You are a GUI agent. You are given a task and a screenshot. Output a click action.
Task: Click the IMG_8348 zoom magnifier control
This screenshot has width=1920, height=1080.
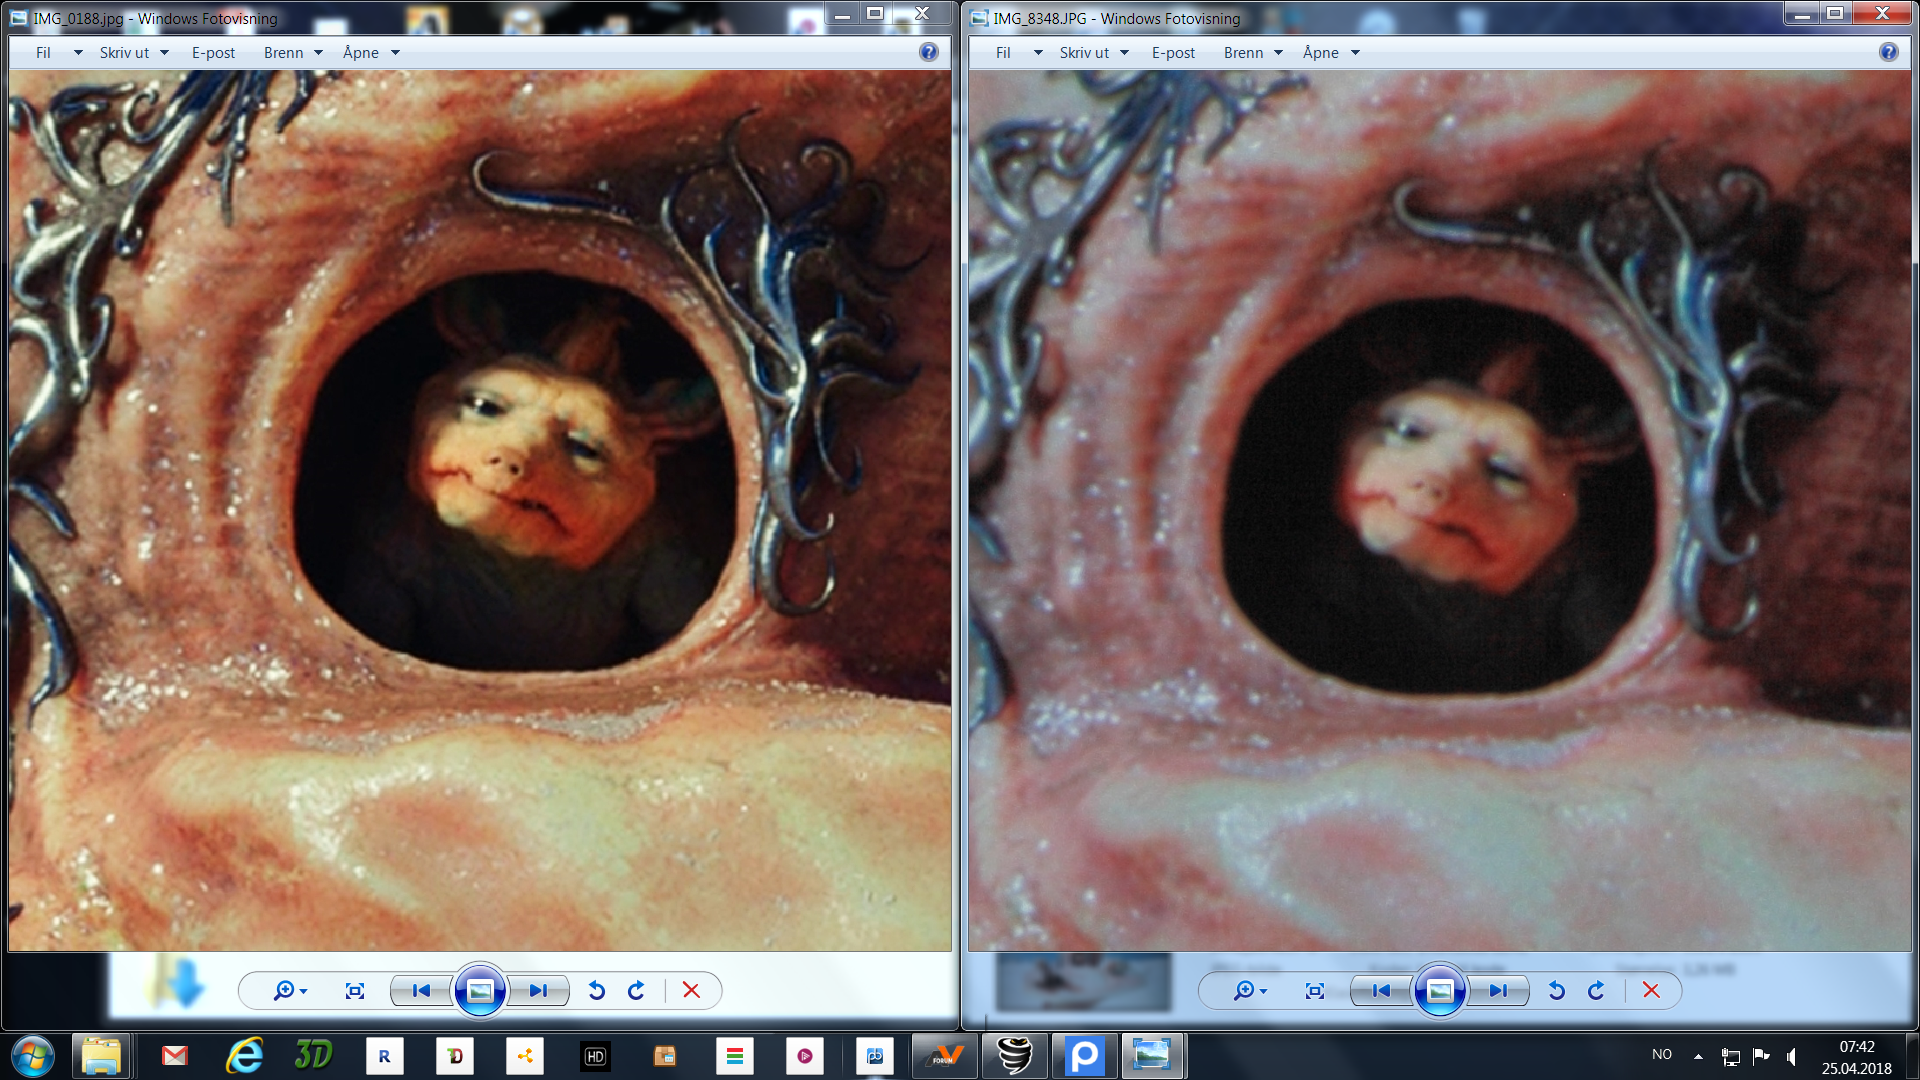point(1244,990)
